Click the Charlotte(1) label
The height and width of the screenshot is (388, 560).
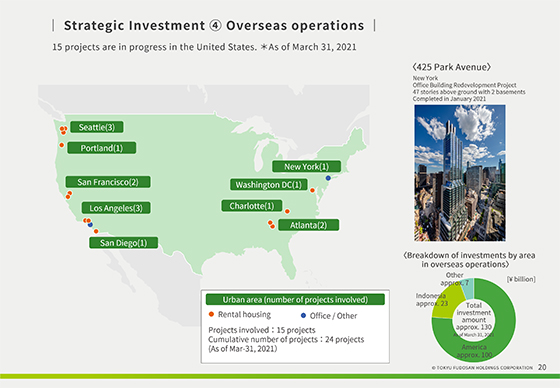click(252, 206)
